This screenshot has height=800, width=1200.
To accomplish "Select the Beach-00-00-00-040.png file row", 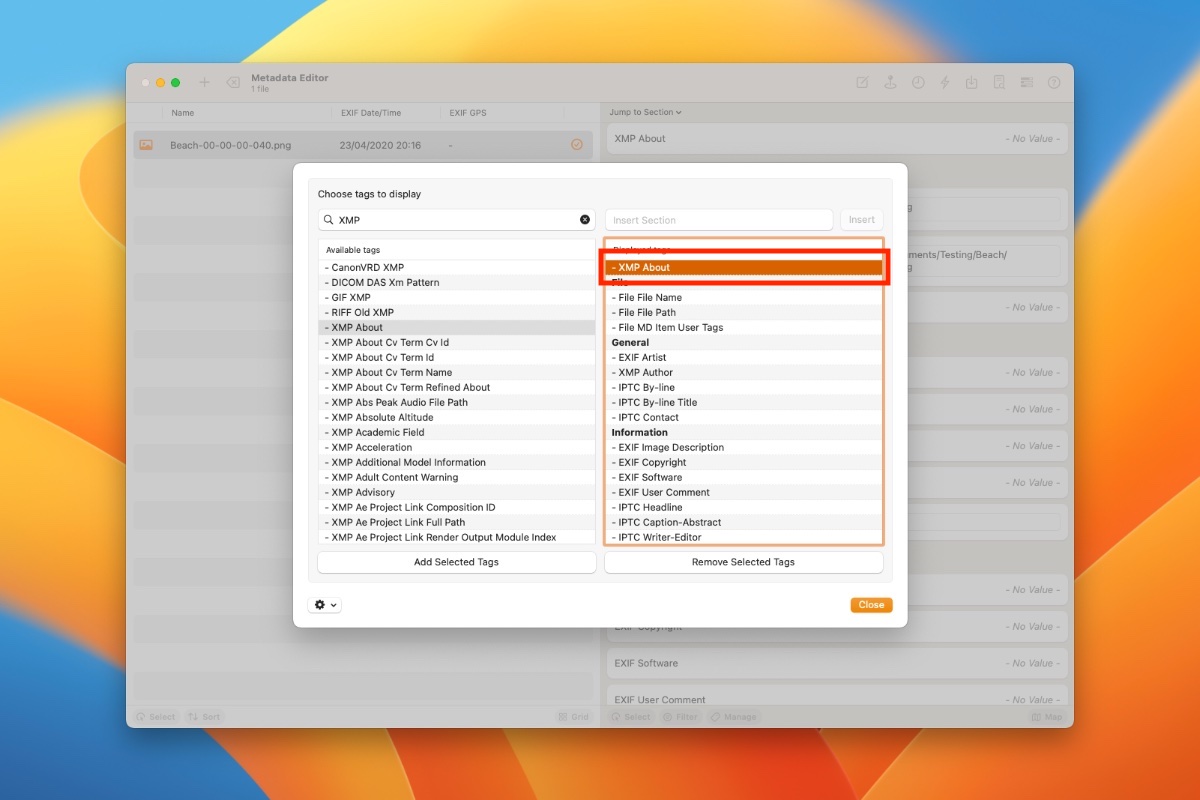I will (x=363, y=145).
